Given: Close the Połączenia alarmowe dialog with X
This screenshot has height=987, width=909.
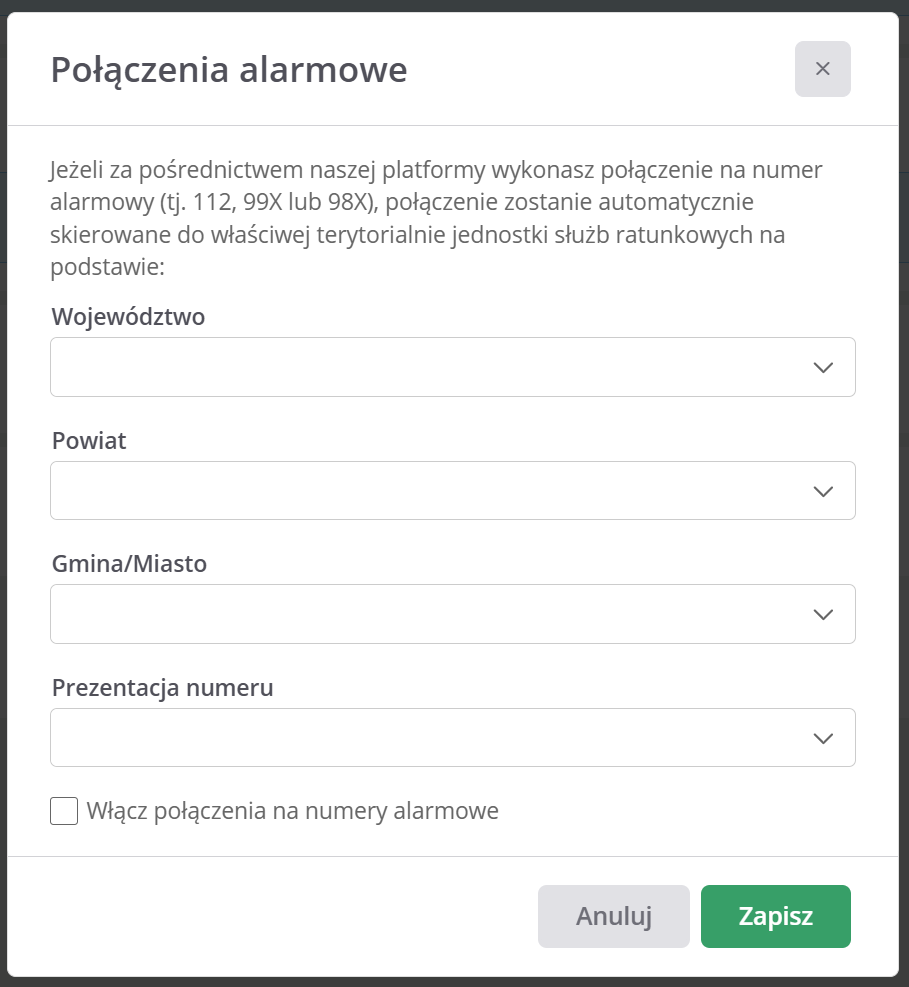Looking at the screenshot, I should 822,69.
